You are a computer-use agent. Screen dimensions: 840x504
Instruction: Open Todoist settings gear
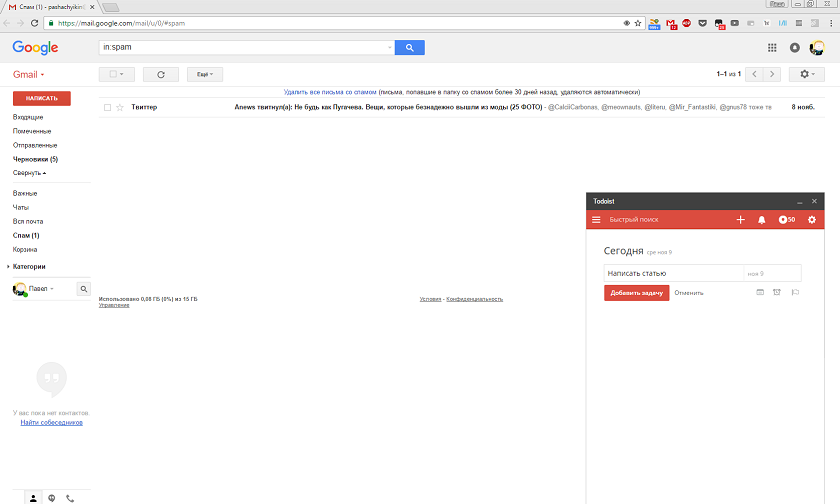tap(812, 220)
